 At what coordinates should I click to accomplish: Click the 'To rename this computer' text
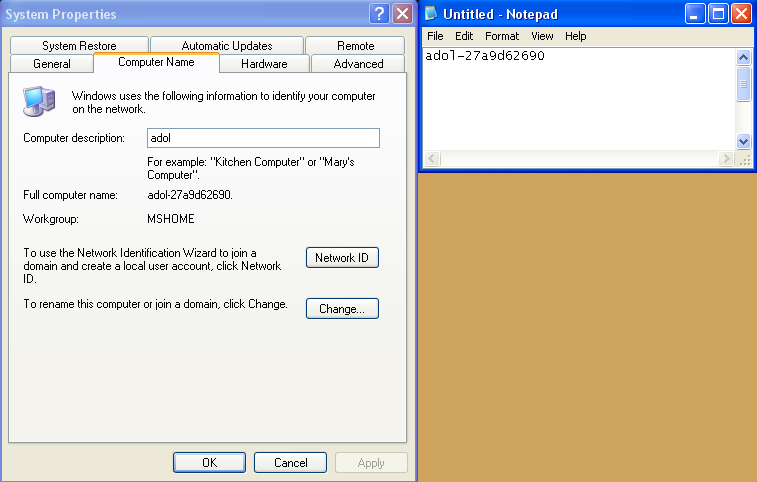[155, 304]
